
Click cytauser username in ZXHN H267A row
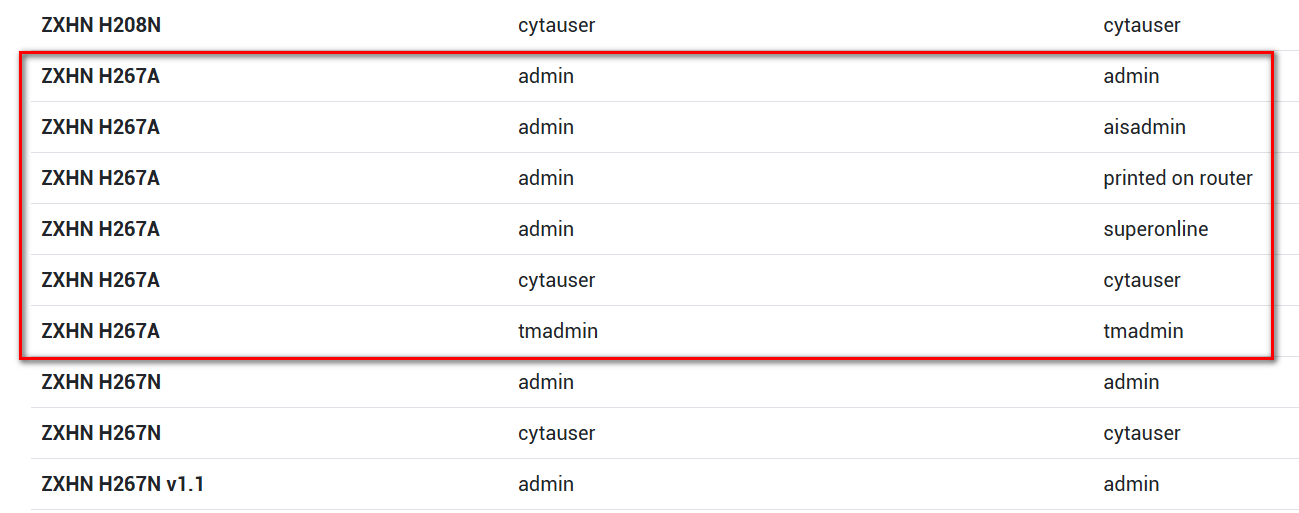pyautogui.click(x=556, y=280)
